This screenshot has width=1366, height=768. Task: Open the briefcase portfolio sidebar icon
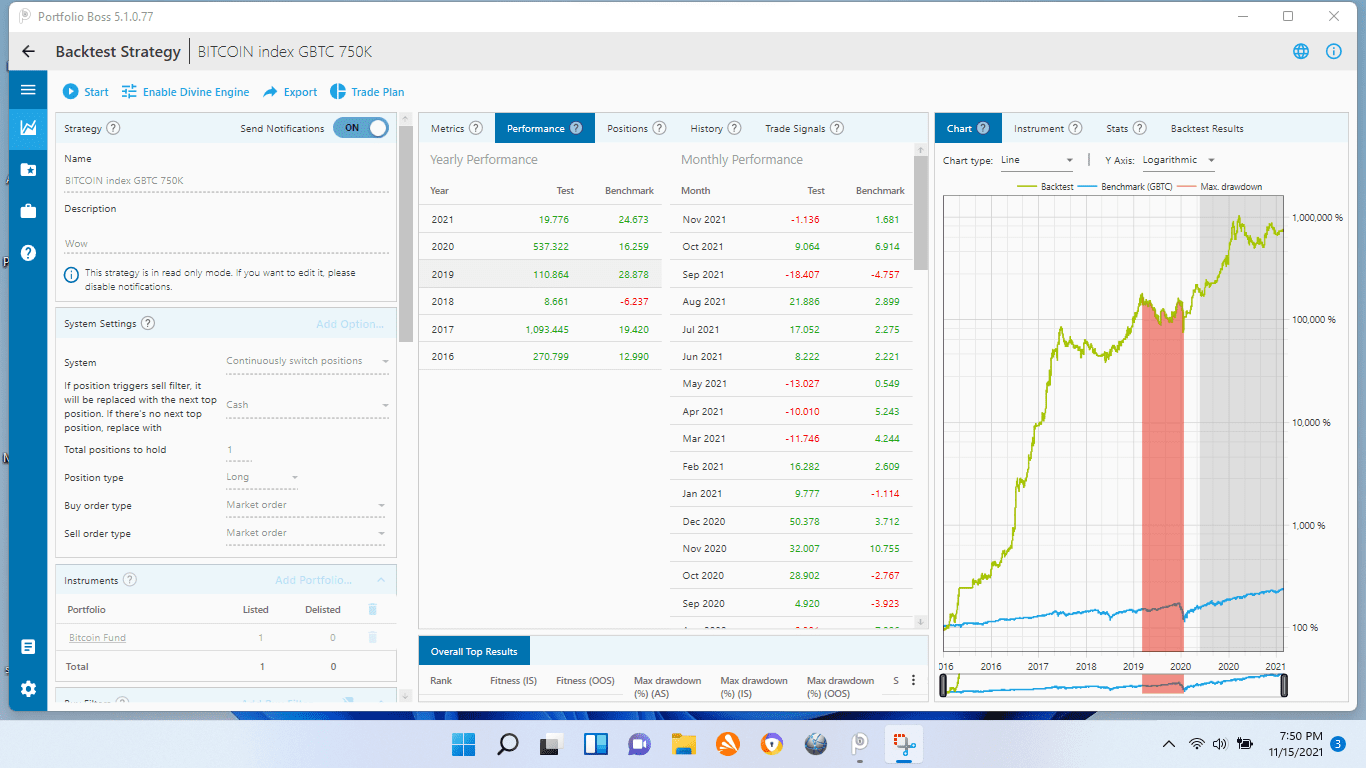(x=28, y=211)
